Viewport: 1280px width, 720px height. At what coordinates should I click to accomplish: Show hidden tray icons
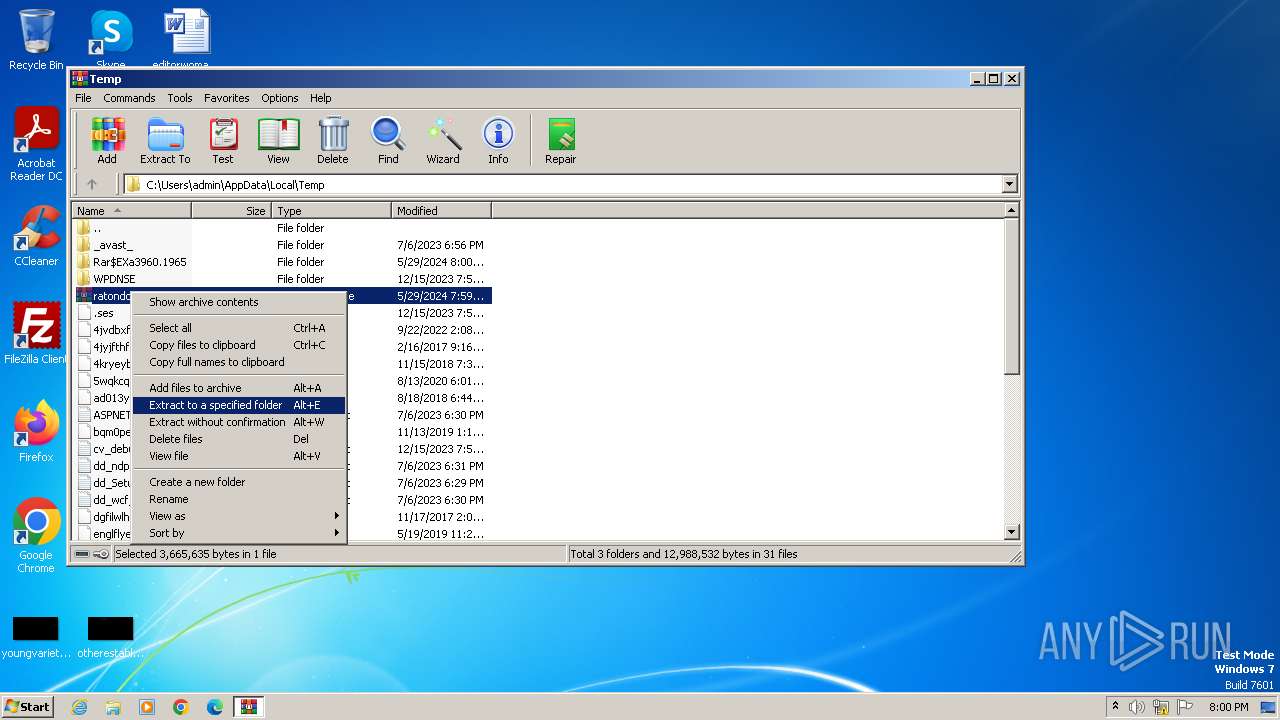[x=1115, y=707]
